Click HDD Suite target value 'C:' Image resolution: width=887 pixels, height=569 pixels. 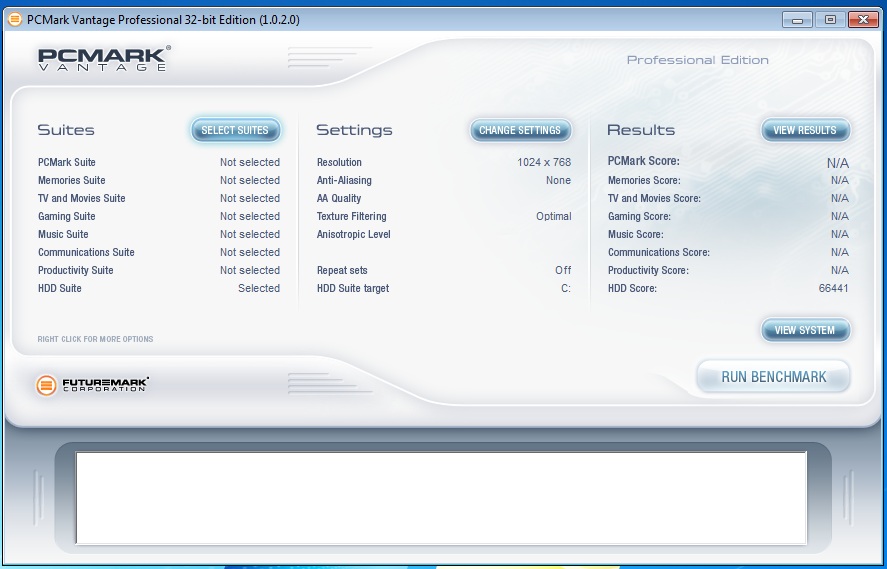(x=566, y=288)
